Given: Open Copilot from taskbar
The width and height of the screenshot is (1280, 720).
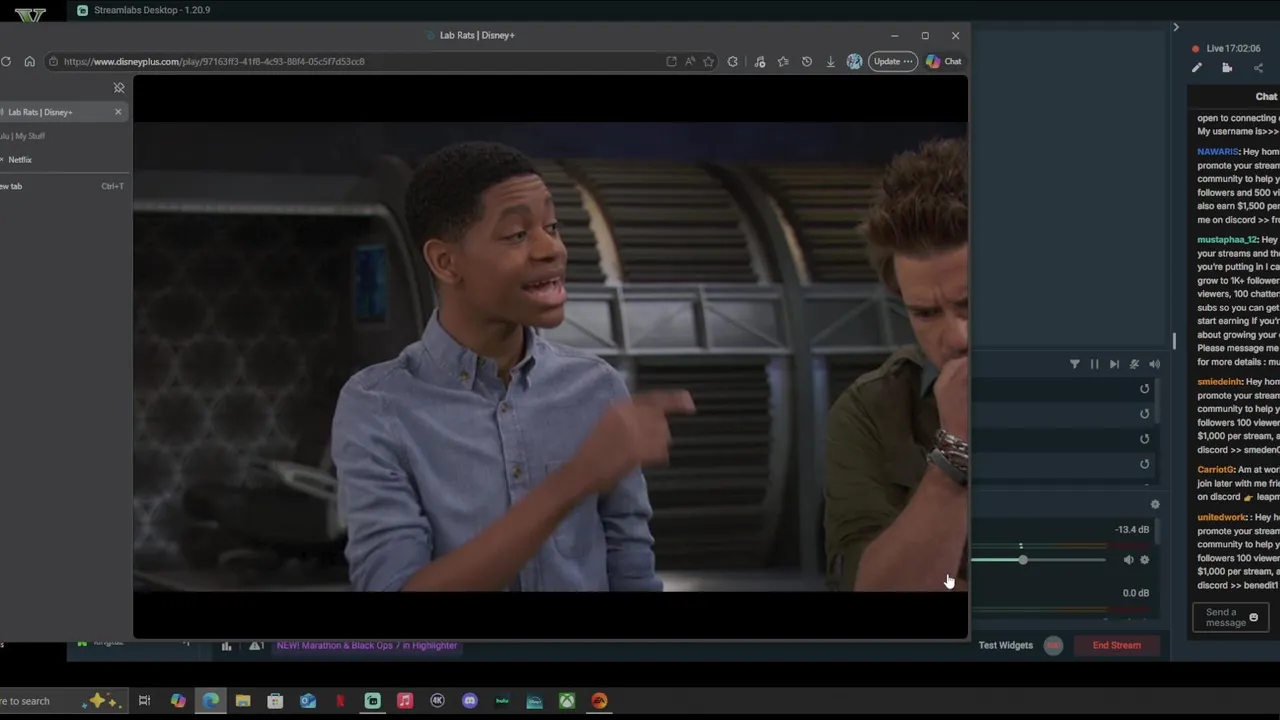Looking at the screenshot, I should pyautogui.click(x=178, y=701).
